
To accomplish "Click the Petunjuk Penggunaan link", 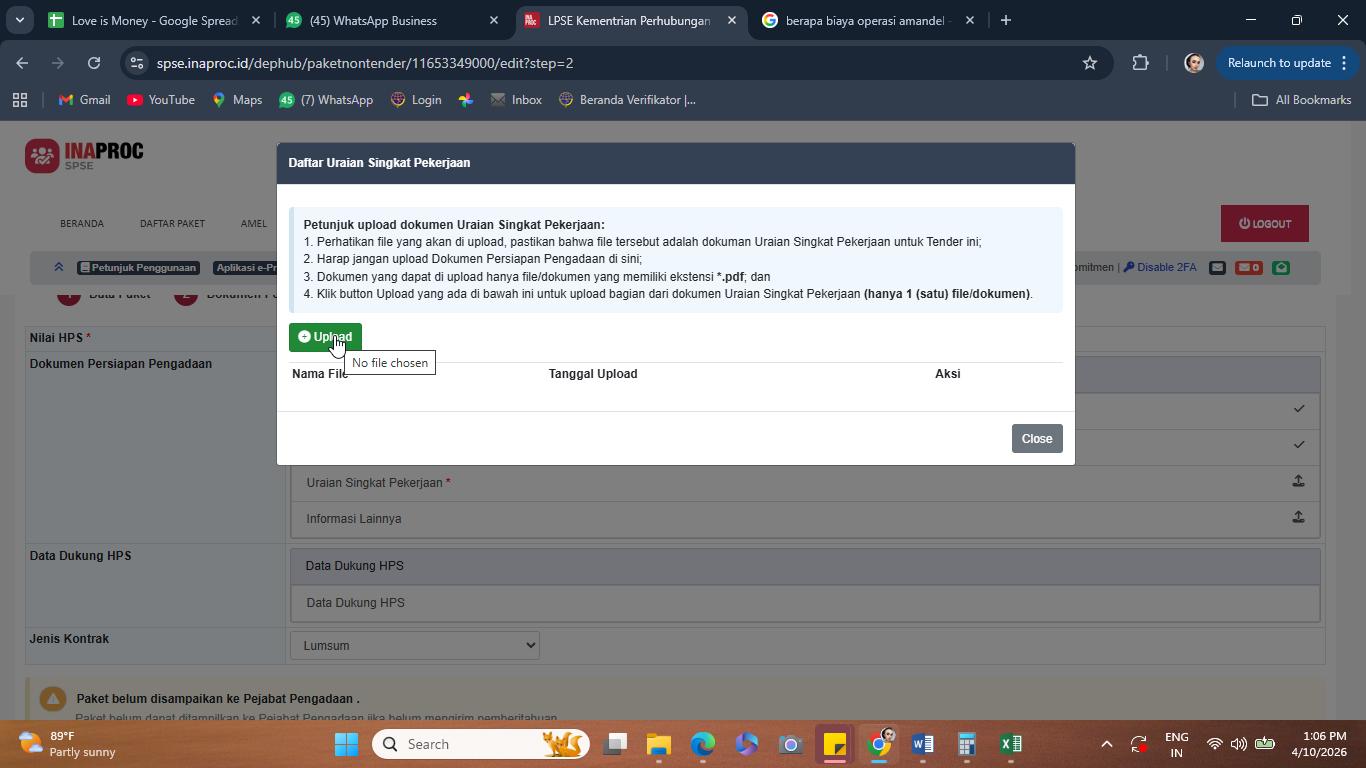I will [x=138, y=268].
